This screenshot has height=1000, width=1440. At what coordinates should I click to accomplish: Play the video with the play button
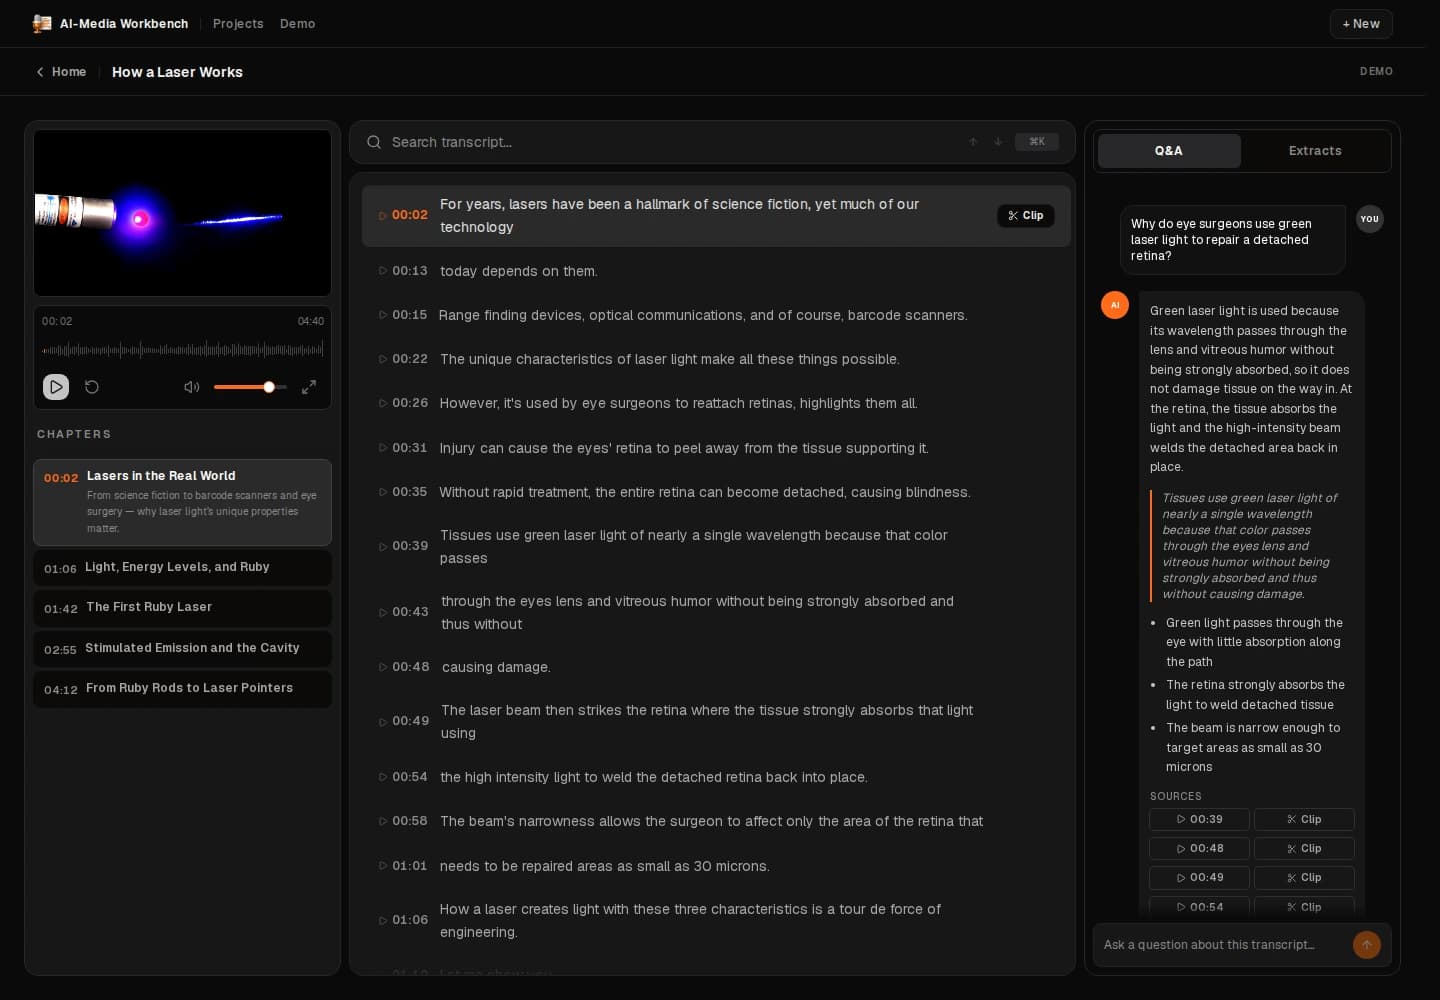point(56,387)
